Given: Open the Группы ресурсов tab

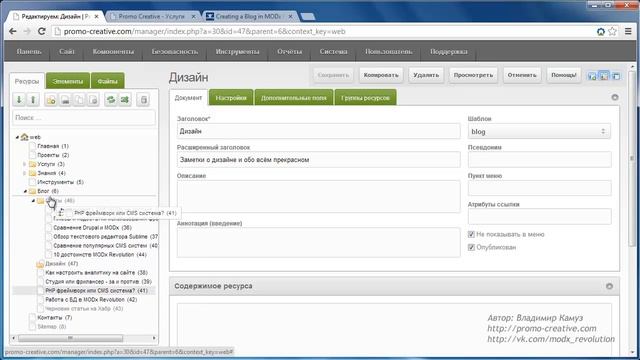Looking at the screenshot, I should tap(365, 98).
